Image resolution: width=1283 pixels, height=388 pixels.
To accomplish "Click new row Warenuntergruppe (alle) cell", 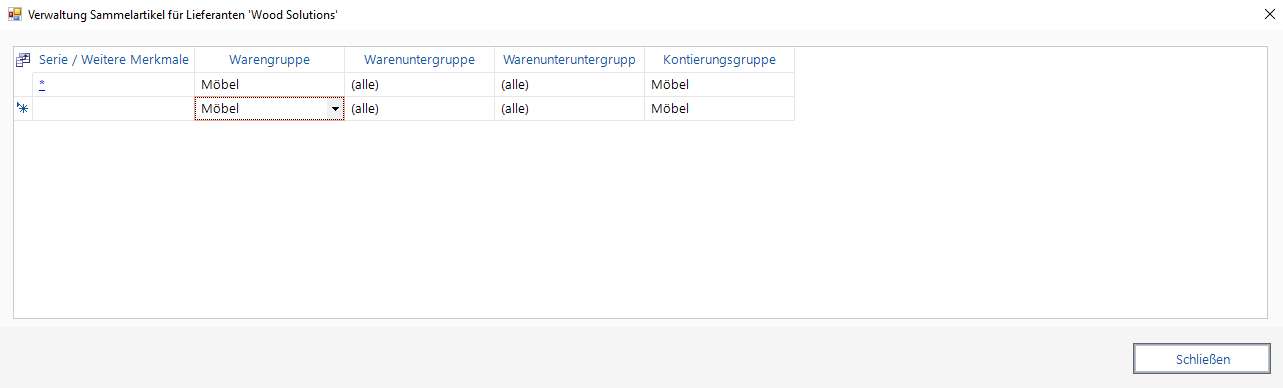I will pos(420,109).
